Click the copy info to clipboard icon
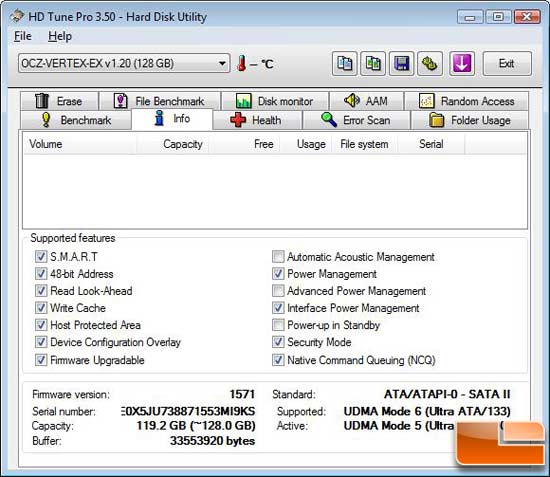Screen dimensions: 550x477 (345, 64)
